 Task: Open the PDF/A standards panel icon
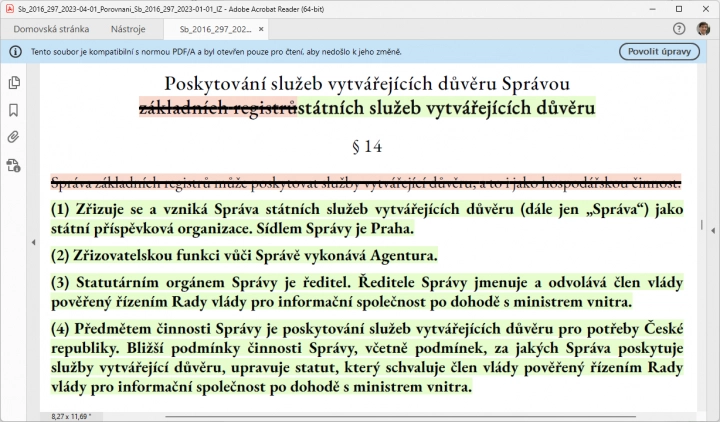14,165
